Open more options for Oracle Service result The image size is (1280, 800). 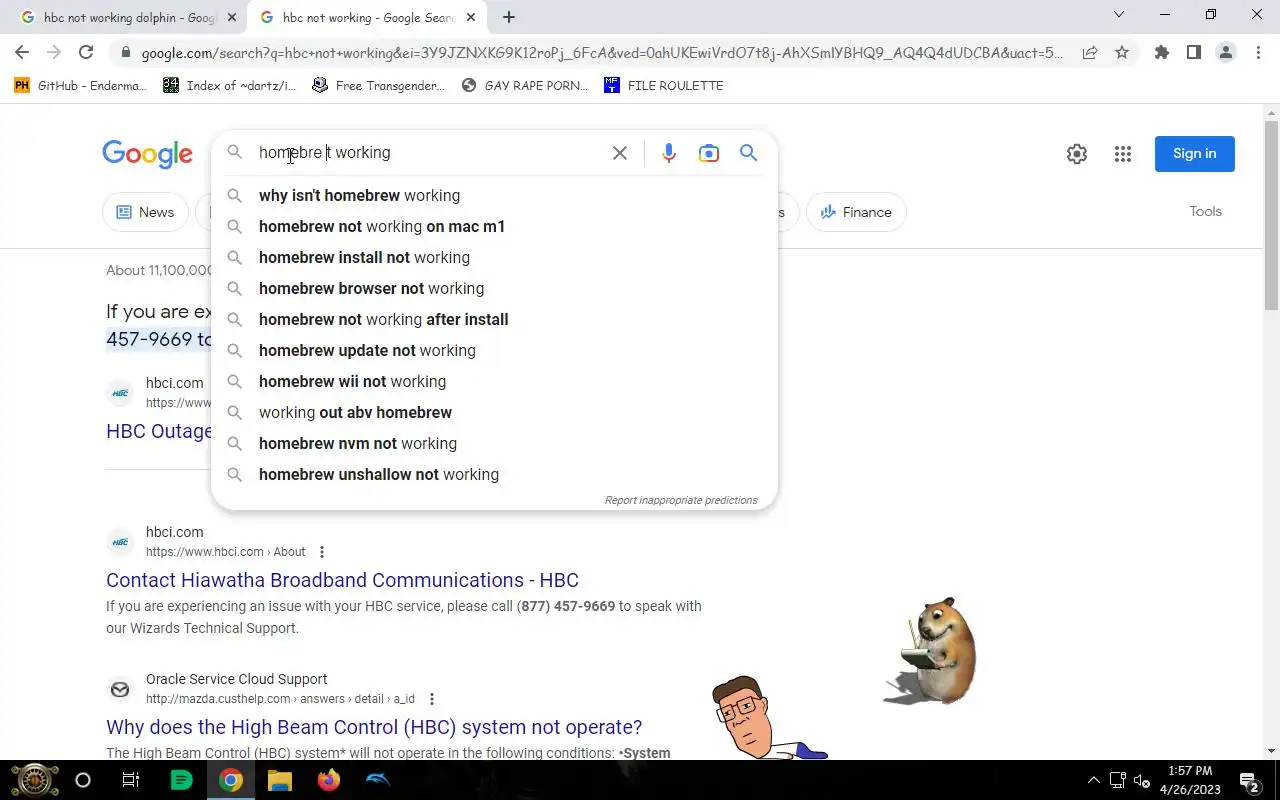coord(432,699)
